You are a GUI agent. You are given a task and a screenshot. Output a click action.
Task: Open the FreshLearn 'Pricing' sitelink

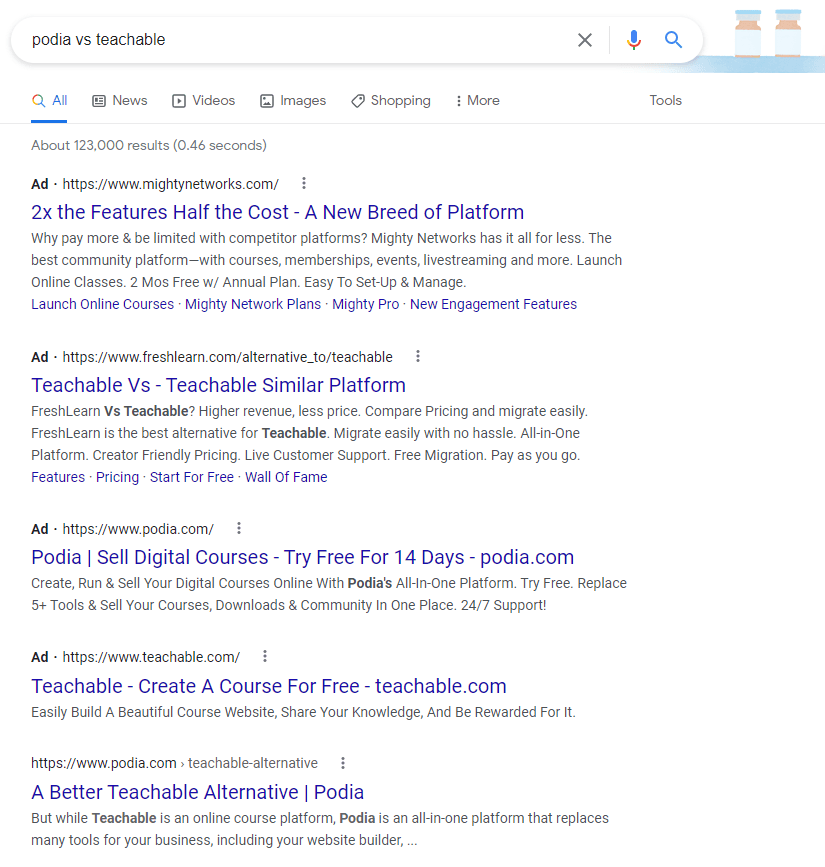click(117, 477)
